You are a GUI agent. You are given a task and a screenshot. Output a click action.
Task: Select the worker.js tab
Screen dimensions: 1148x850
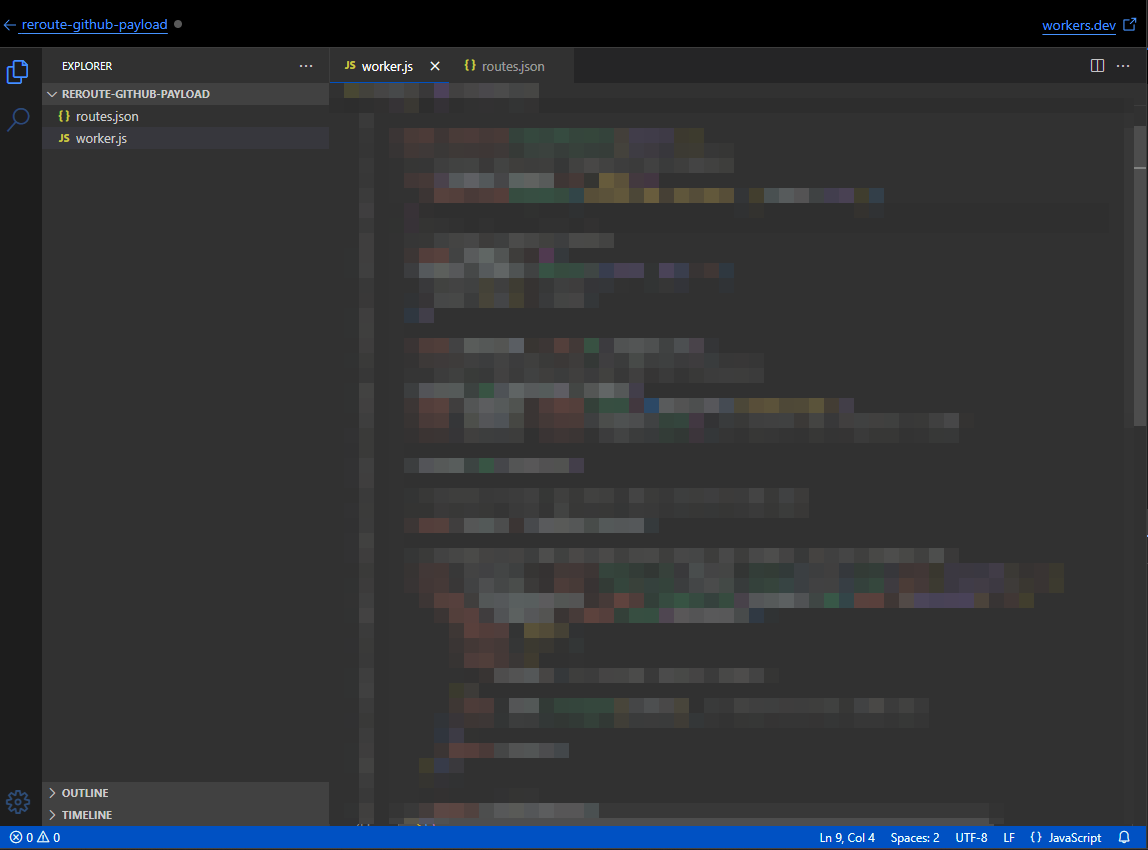[x=386, y=66]
